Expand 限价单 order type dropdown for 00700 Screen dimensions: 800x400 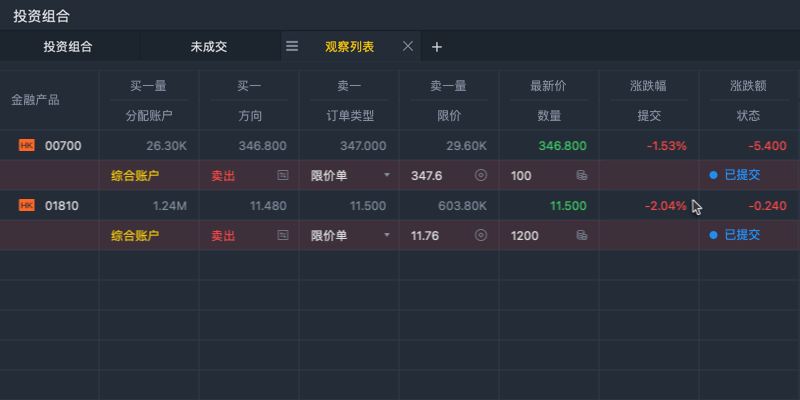(387, 176)
